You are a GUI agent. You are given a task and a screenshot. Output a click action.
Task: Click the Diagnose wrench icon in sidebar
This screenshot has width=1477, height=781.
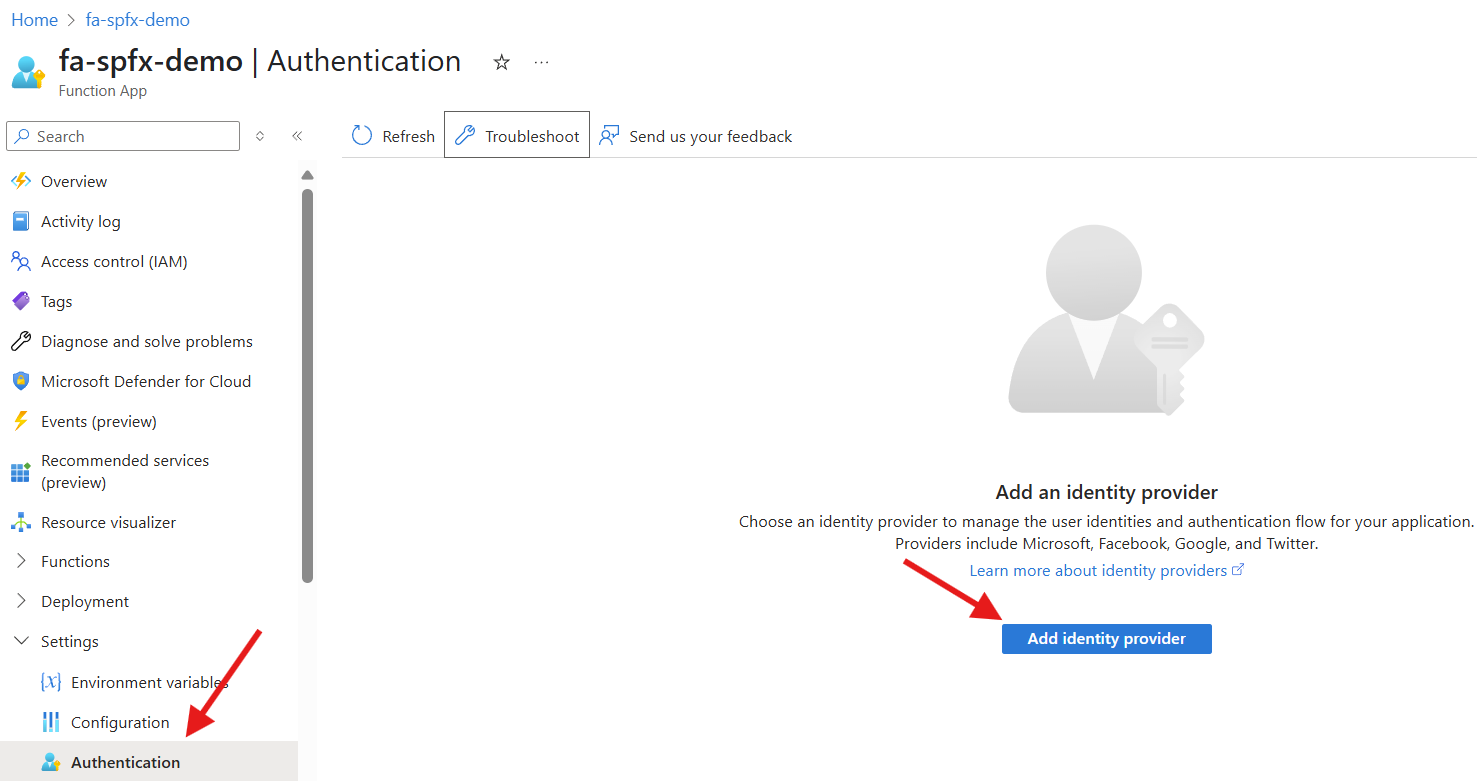pyautogui.click(x=20, y=341)
